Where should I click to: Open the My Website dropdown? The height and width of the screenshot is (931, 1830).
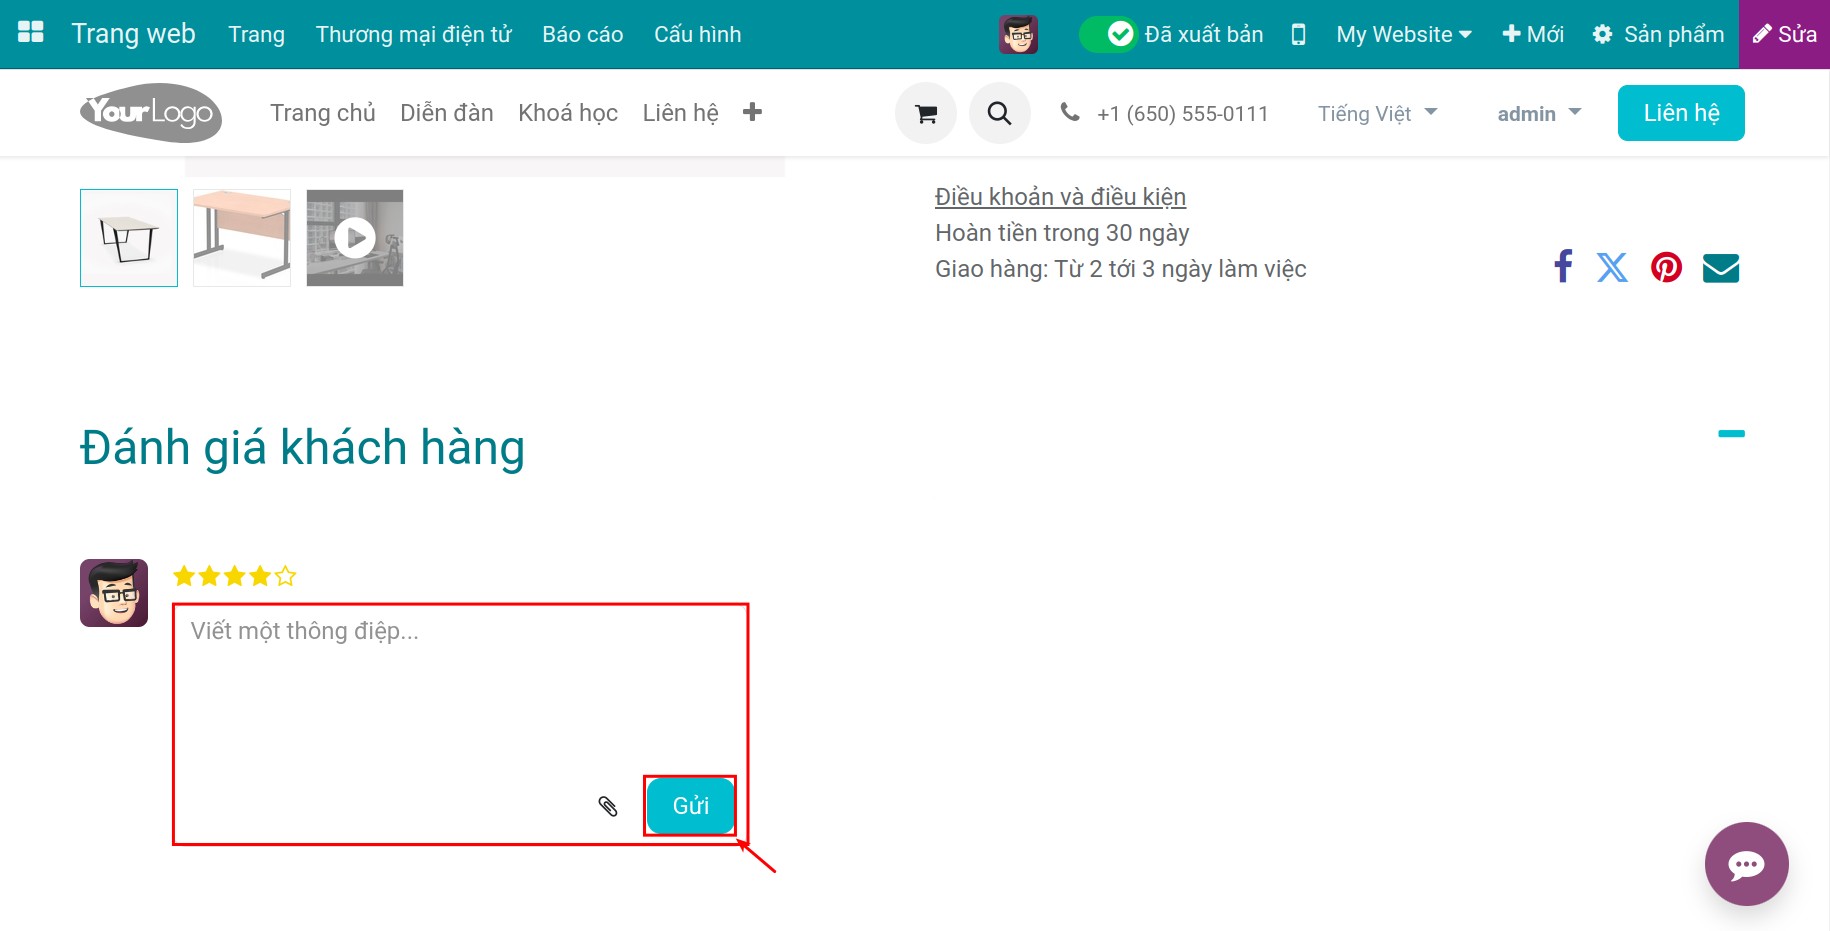click(1403, 34)
